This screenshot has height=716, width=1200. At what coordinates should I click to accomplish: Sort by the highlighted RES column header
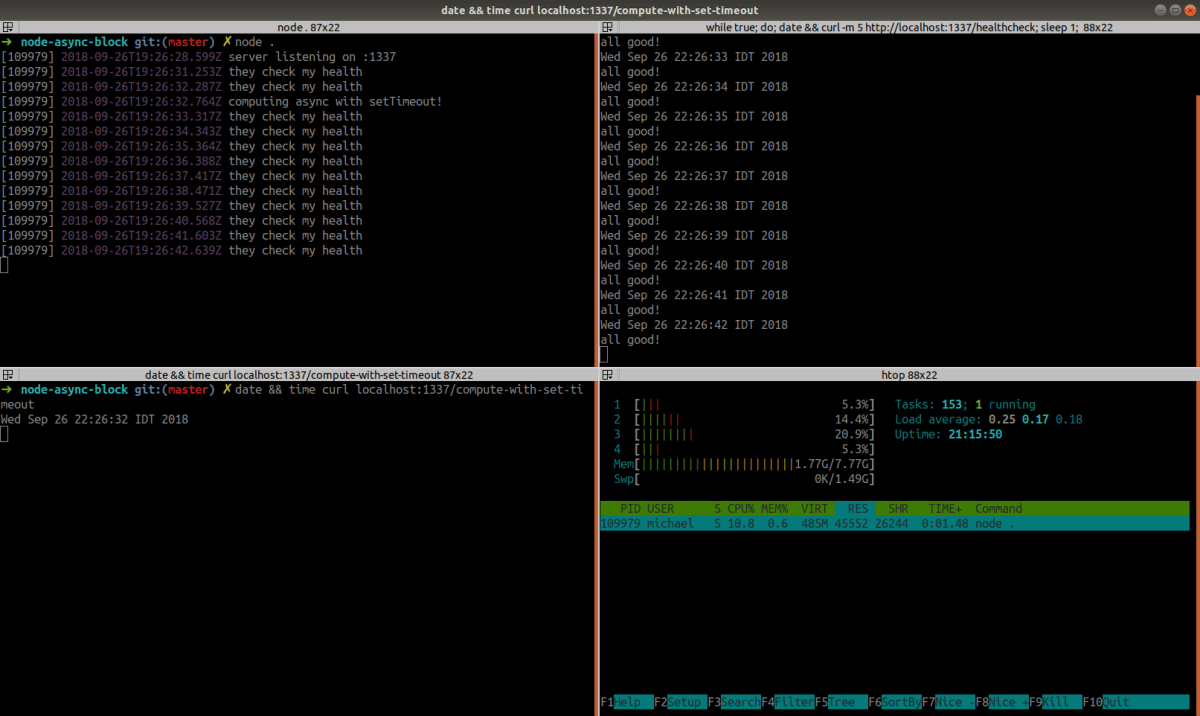857,509
